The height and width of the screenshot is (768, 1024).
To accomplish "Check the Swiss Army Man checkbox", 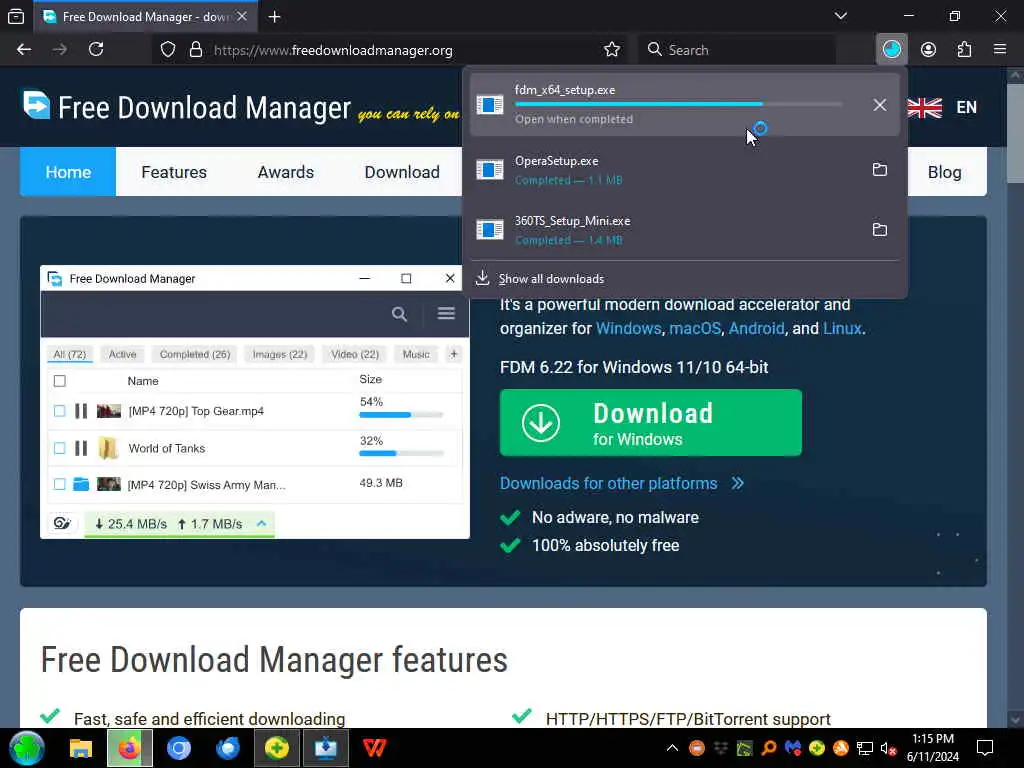I will [x=59, y=484].
